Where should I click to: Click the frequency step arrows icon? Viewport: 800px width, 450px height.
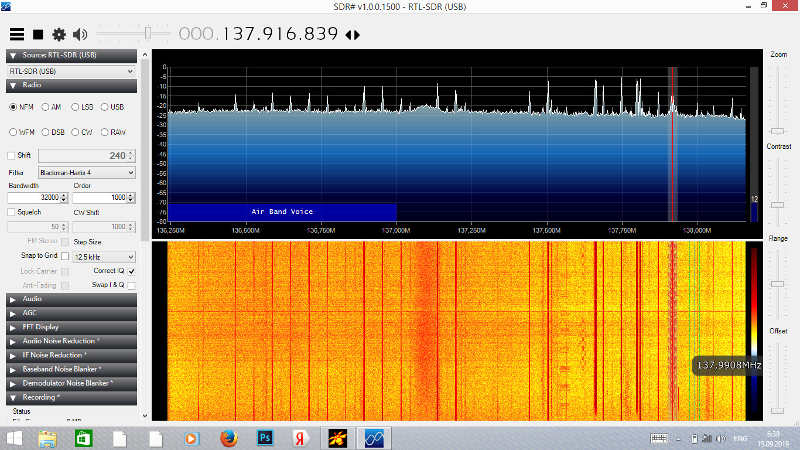point(352,35)
